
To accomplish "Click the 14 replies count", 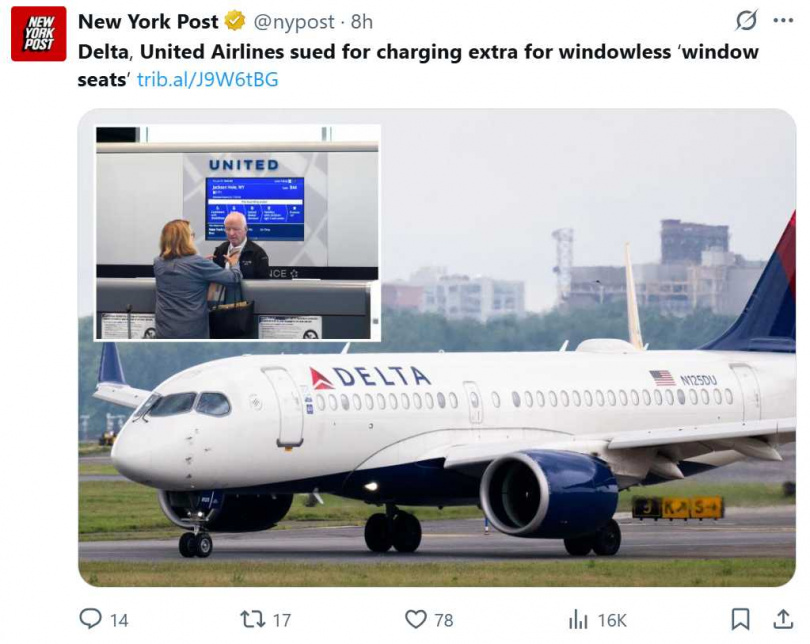I will click(119, 620).
